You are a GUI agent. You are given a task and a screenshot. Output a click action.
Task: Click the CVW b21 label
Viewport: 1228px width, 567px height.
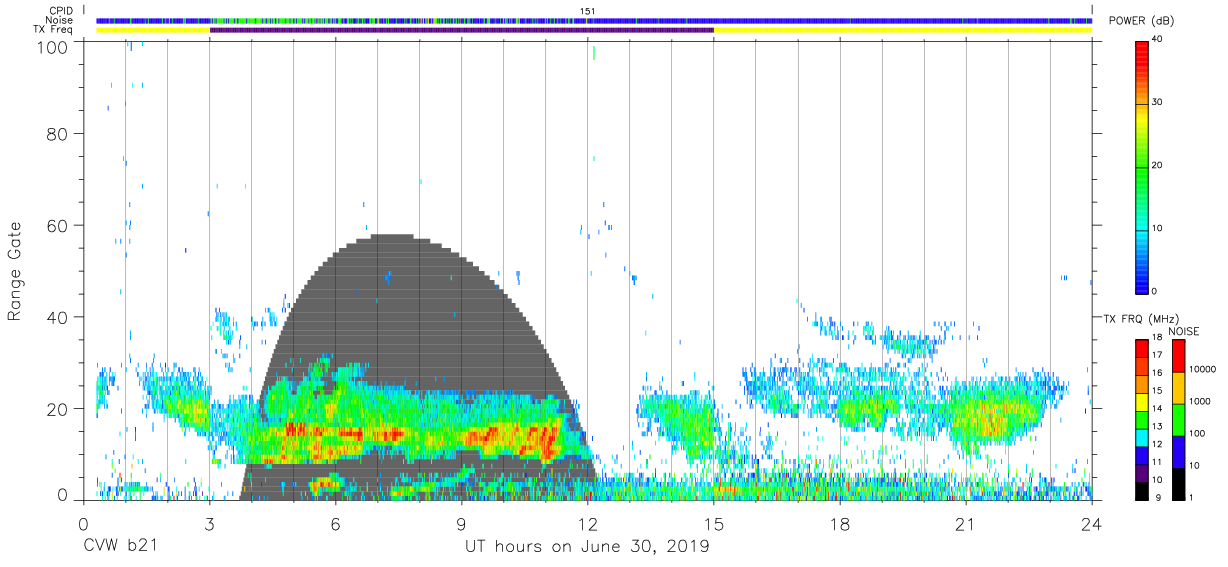click(119, 547)
